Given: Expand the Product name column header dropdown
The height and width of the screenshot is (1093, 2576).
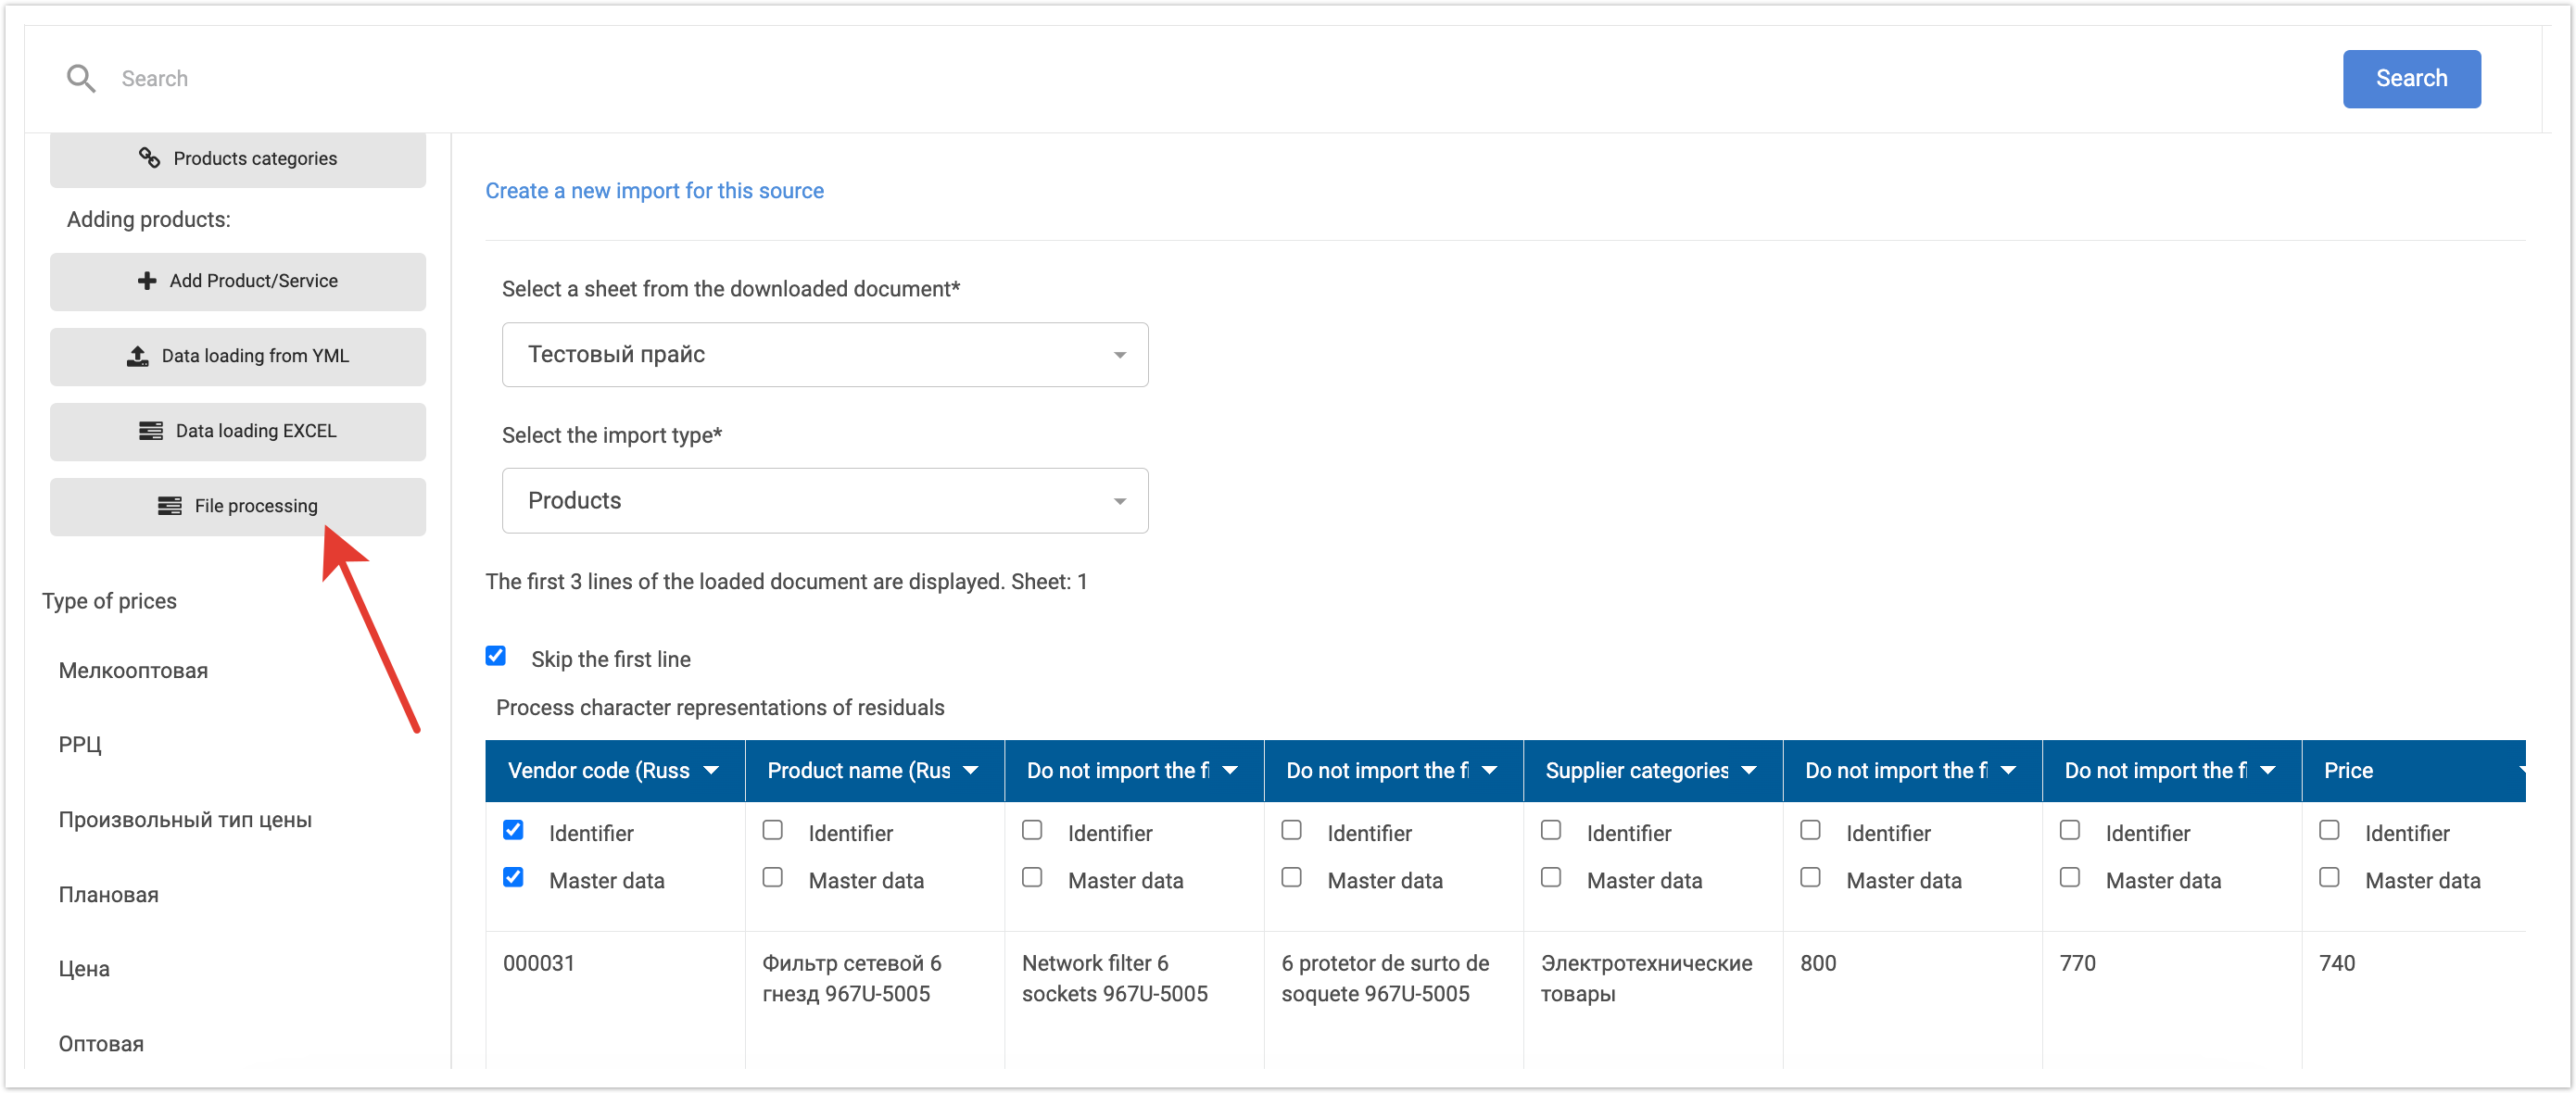Looking at the screenshot, I should click(970, 770).
